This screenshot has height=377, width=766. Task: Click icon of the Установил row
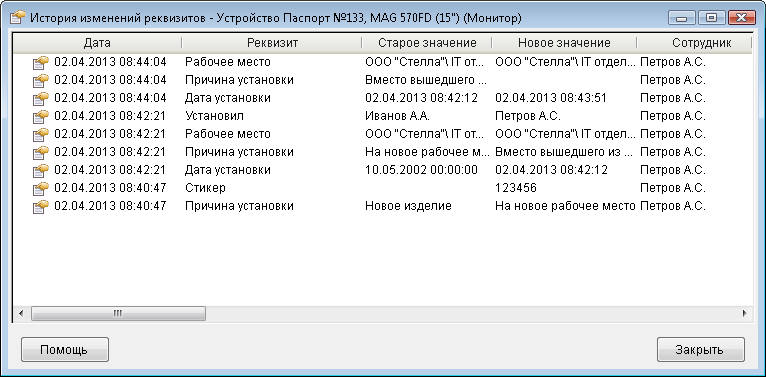(41, 116)
